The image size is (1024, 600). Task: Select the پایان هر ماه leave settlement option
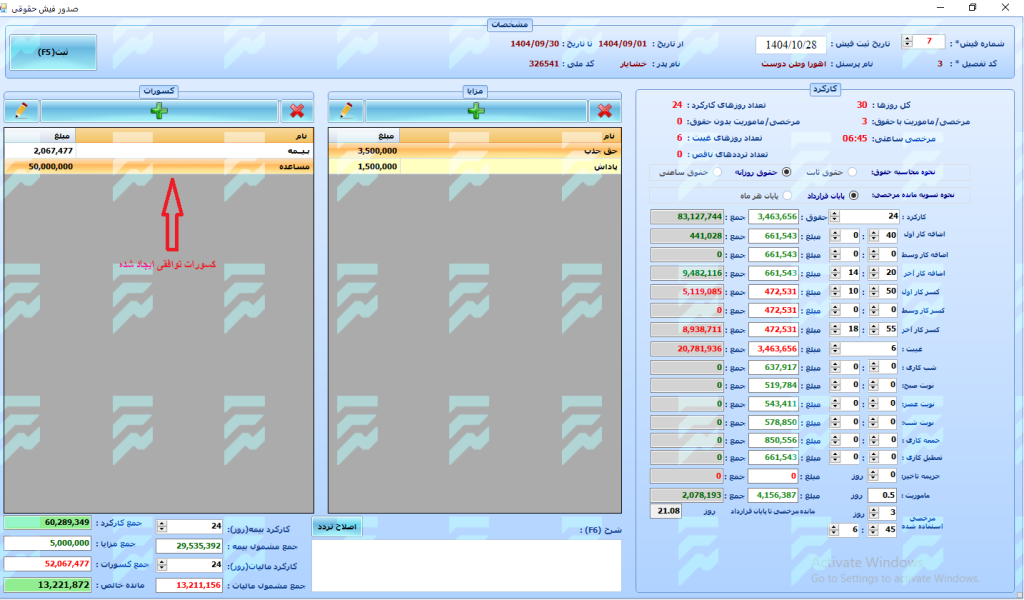tap(786, 195)
